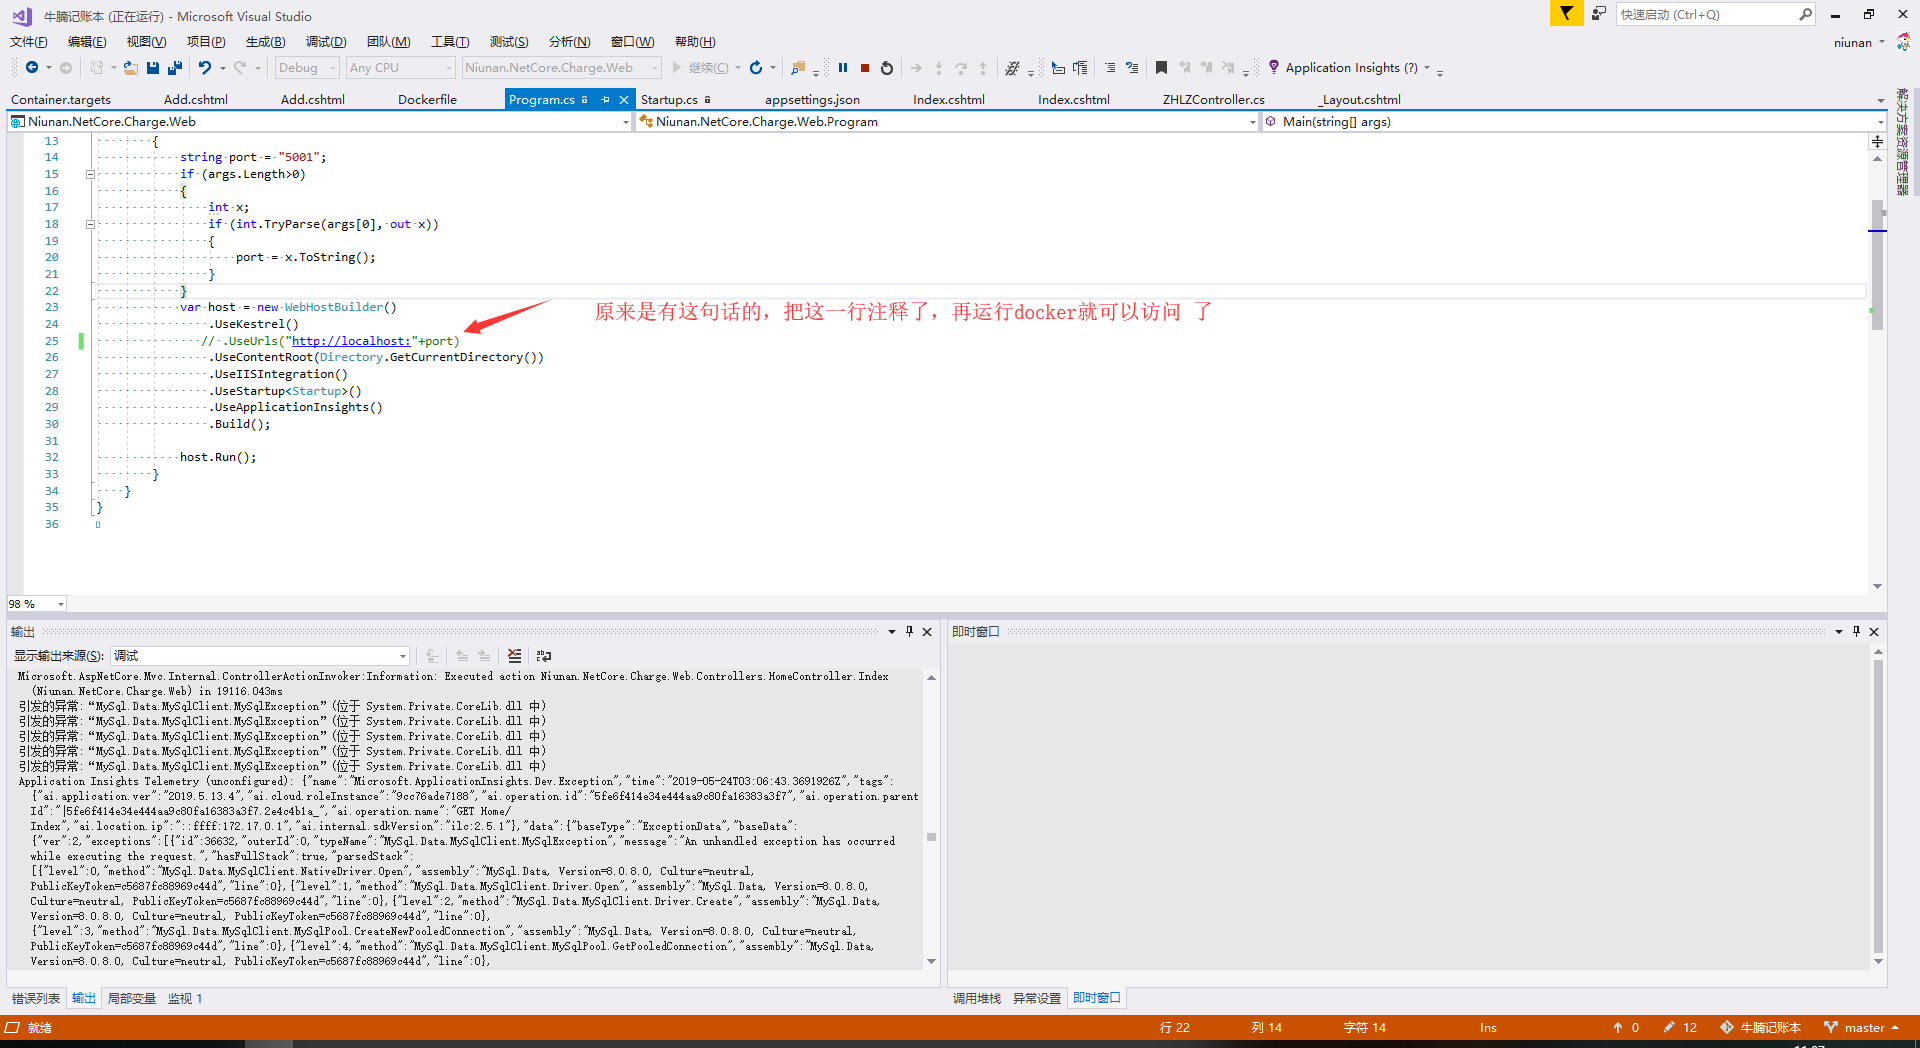
Task: Open the 帮助(H) menu
Action: point(695,42)
